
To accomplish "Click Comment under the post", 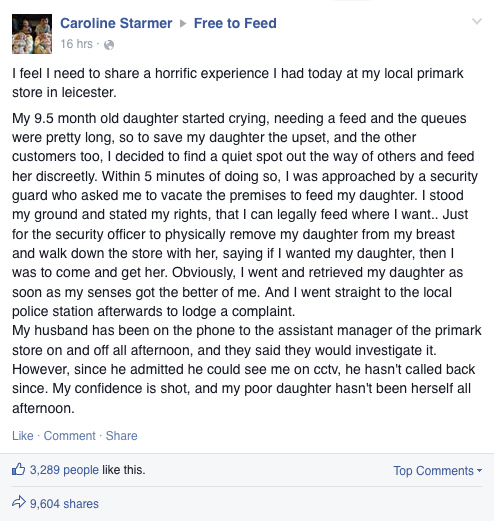I will click(x=70, y=436).
